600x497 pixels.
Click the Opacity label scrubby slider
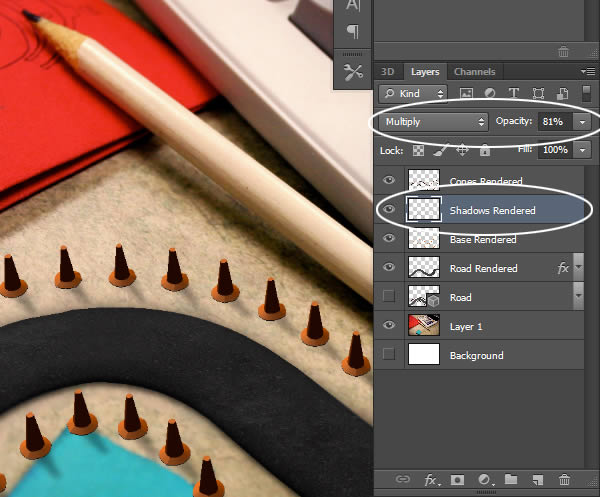pyautogui.click(x=514, y=121)
